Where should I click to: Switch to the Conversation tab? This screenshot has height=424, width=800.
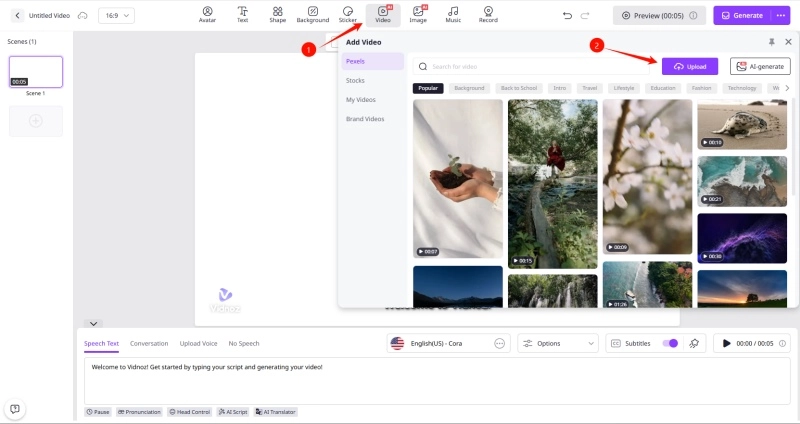tap(149, 343)
